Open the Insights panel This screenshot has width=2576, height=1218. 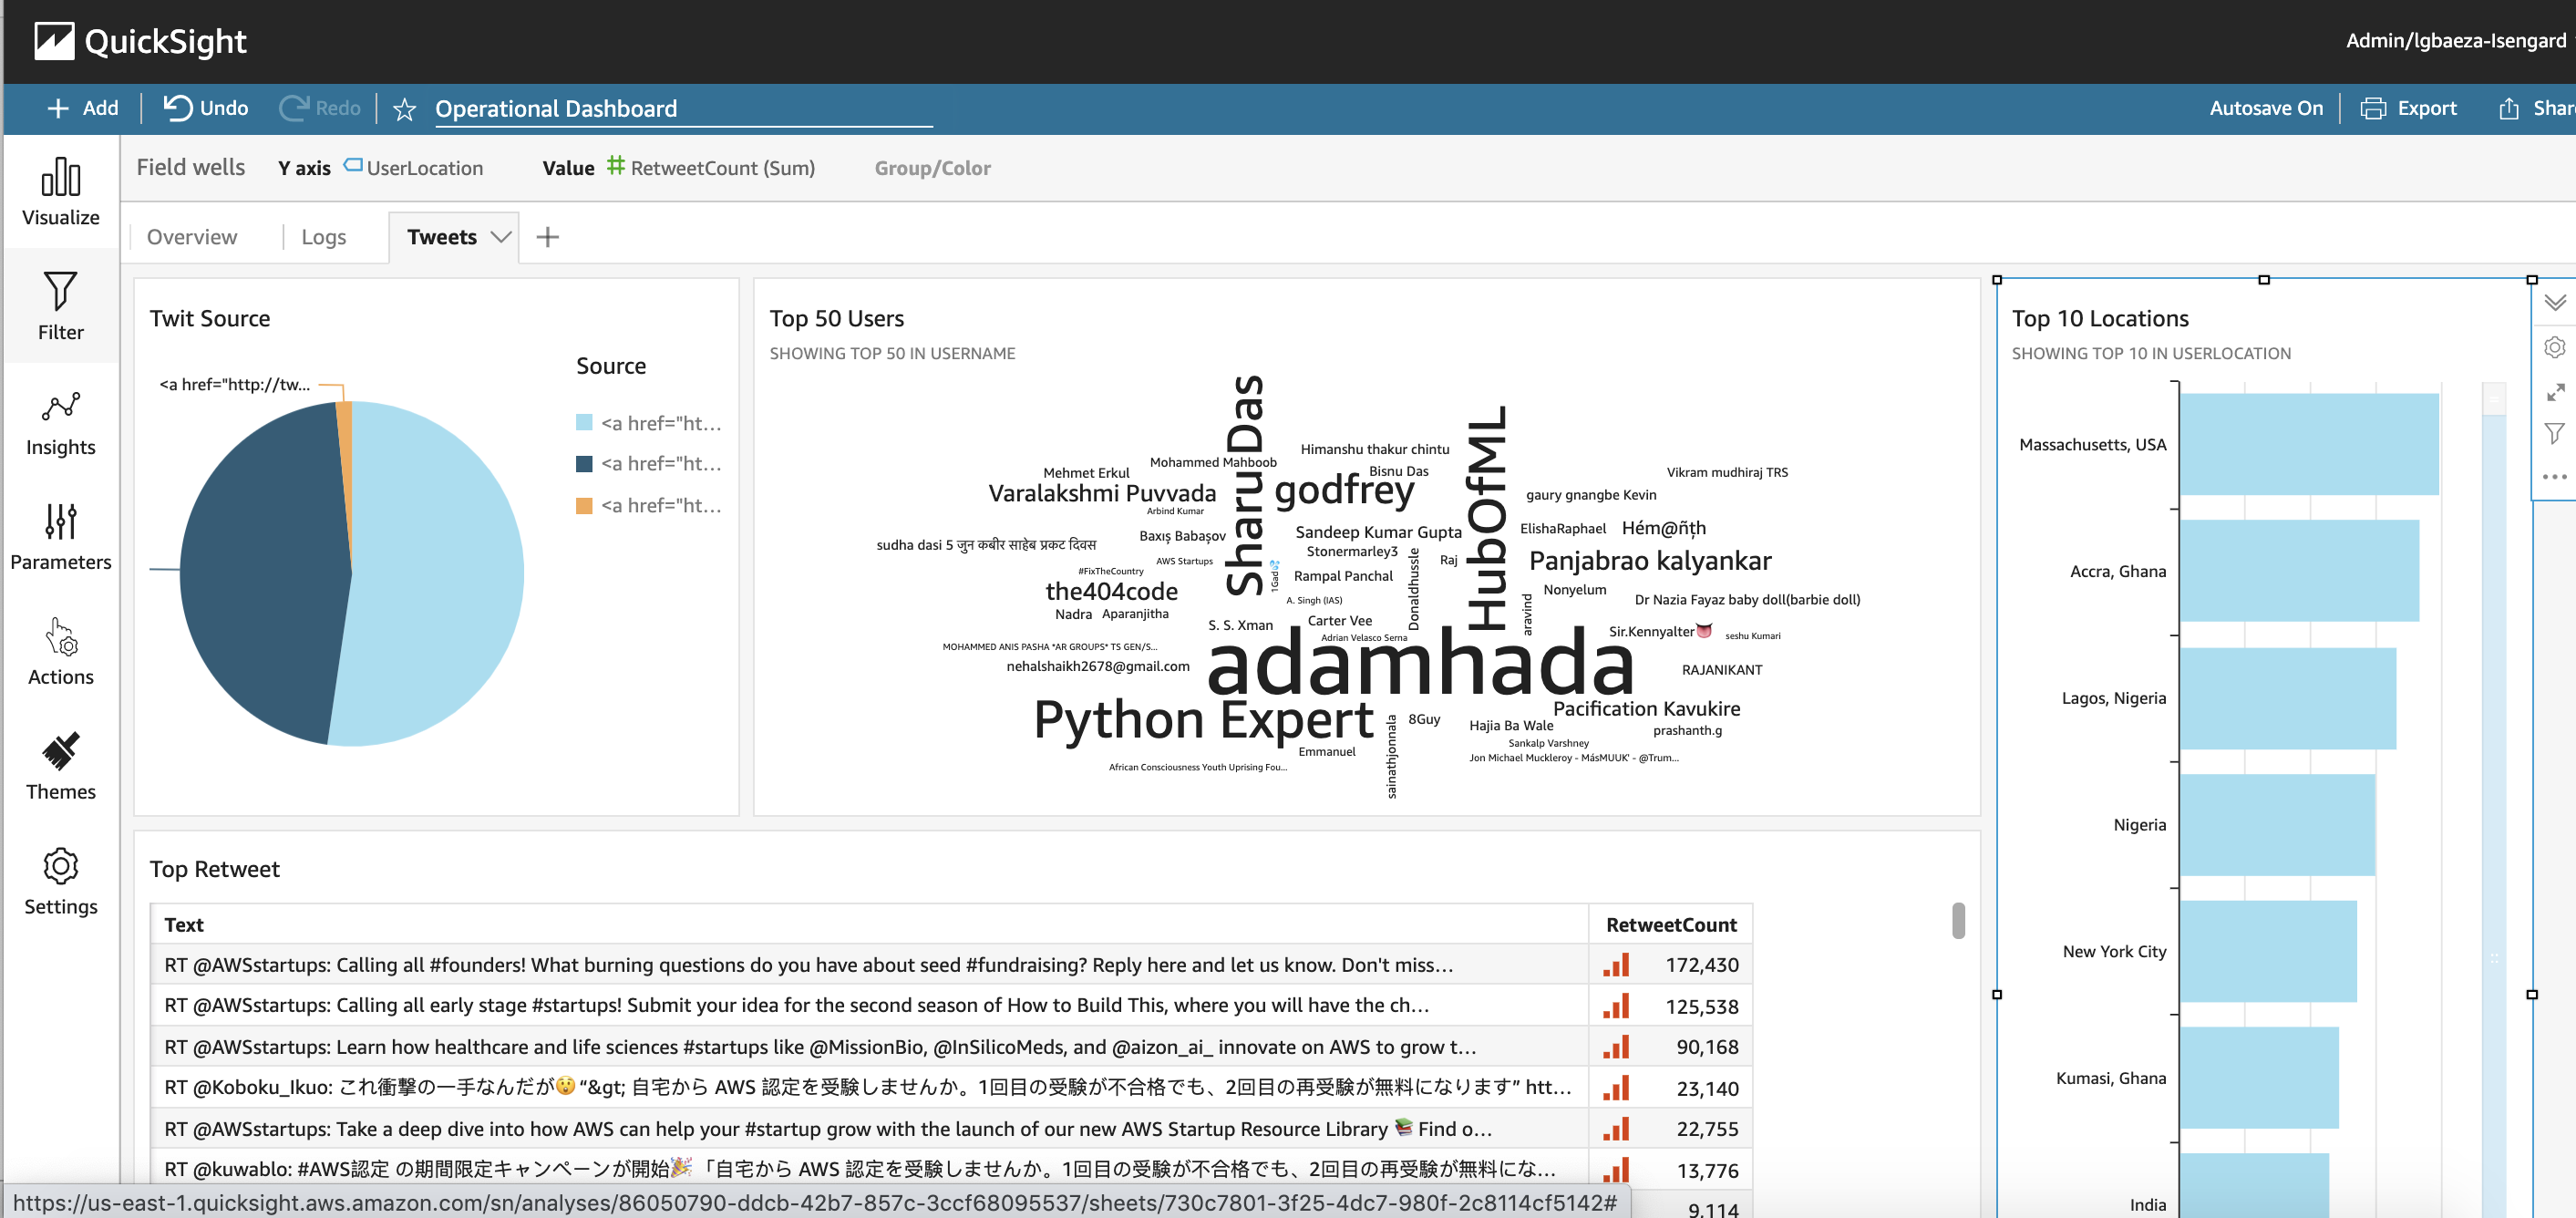coord(60,422)
